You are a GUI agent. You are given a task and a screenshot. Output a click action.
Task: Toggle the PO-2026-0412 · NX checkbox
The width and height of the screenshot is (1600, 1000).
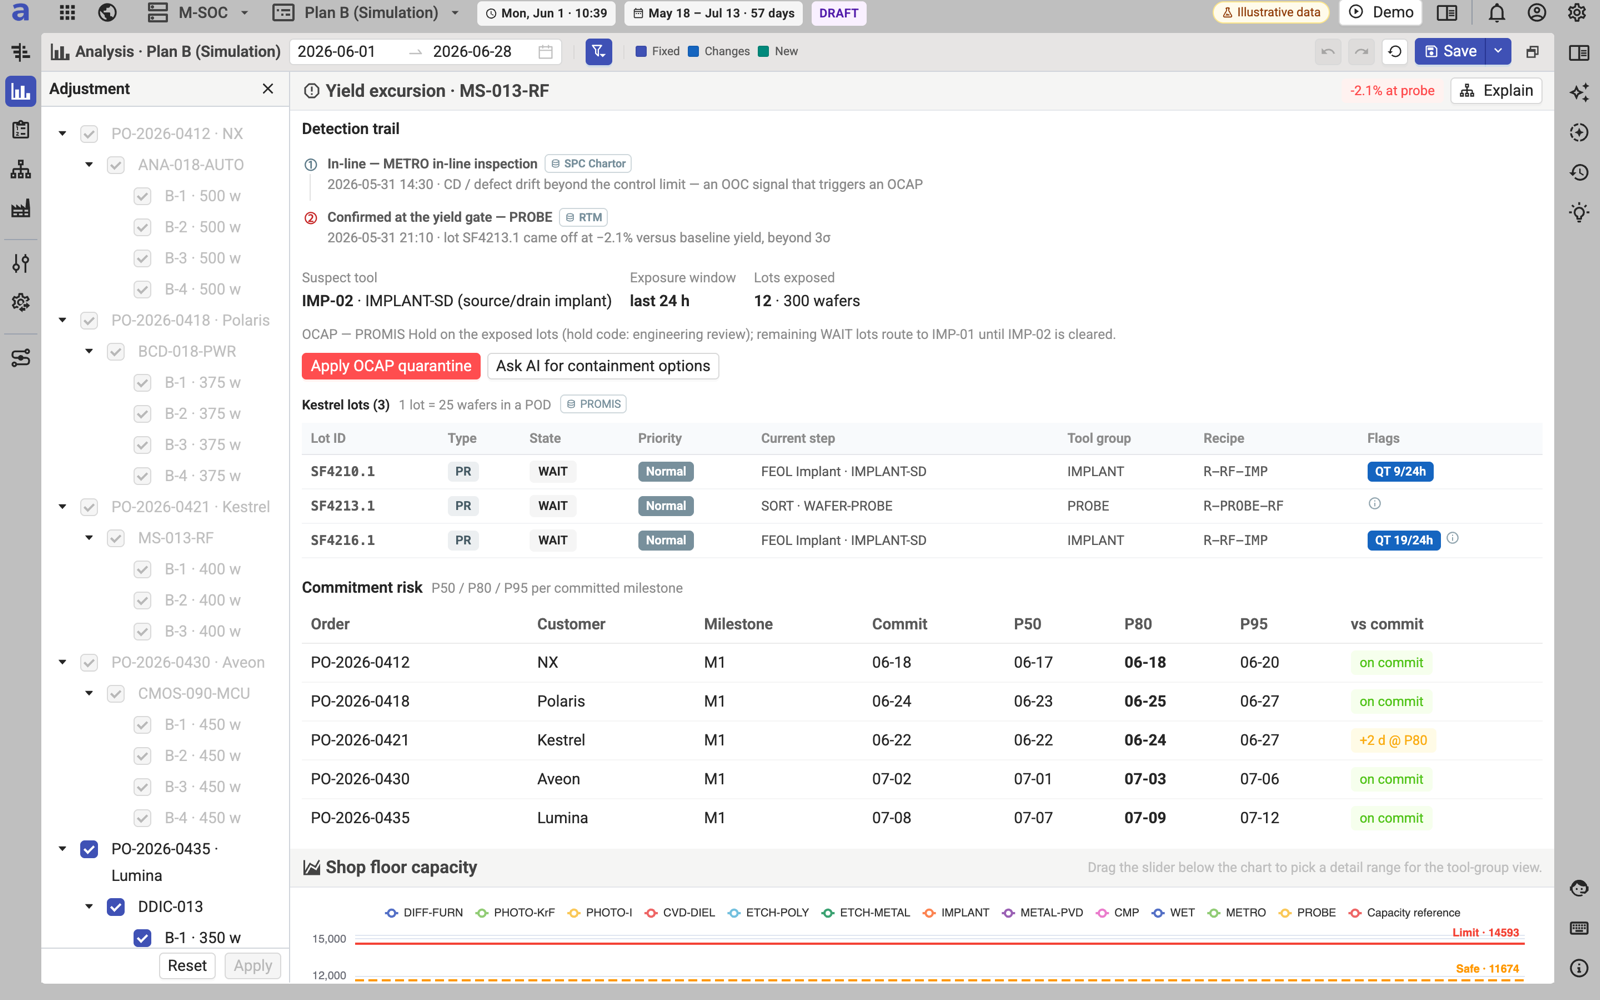(x=89, y=134)
